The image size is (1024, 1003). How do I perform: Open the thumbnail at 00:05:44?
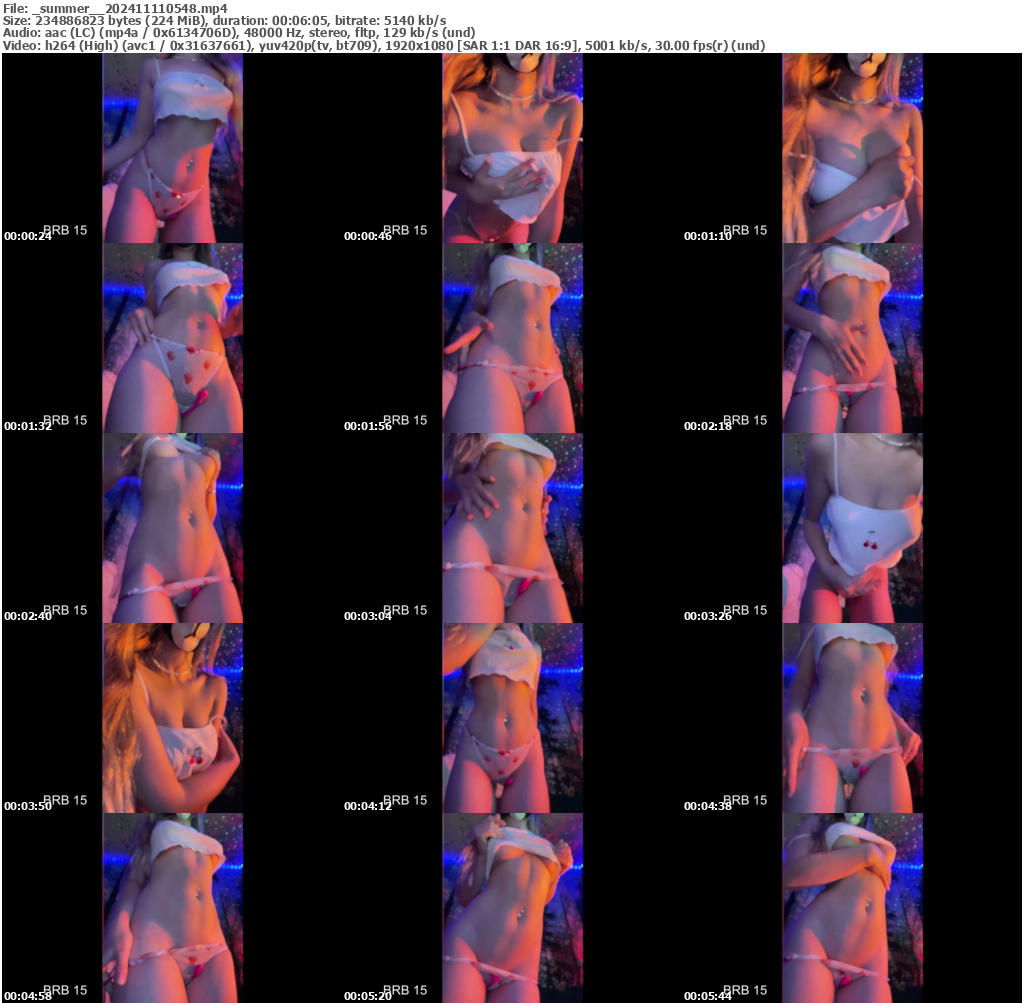pyautogui.click(x=853, y=907)
